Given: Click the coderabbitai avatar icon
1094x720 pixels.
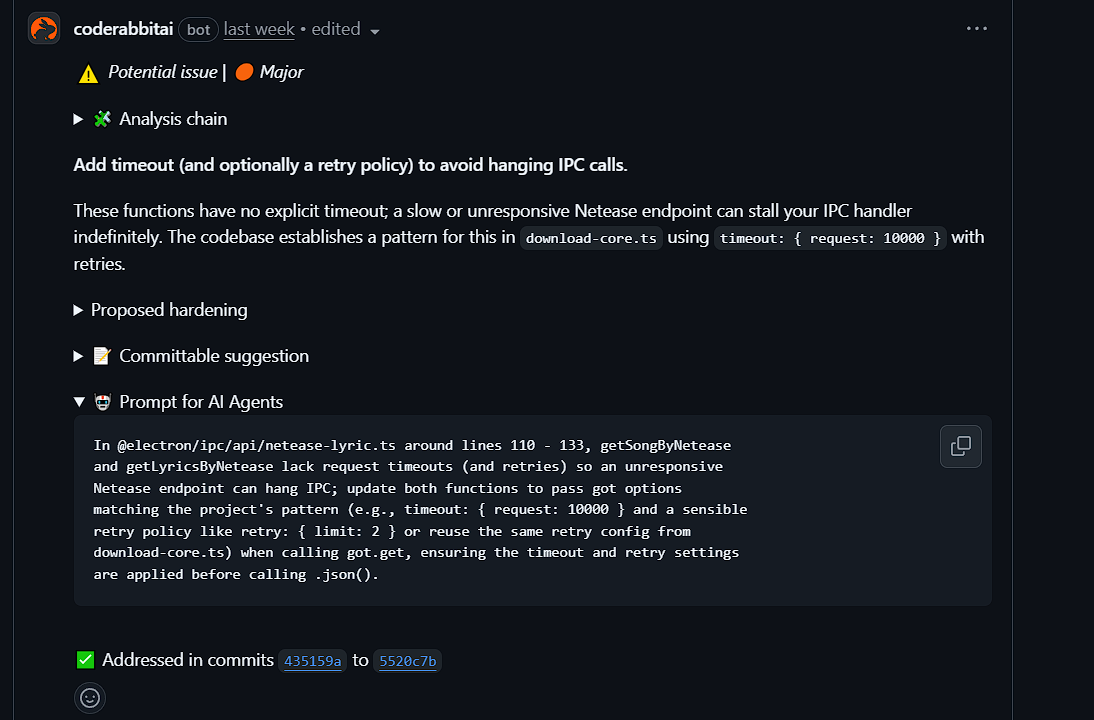Looking at the screenshot, I should click(x=44, y=29).
